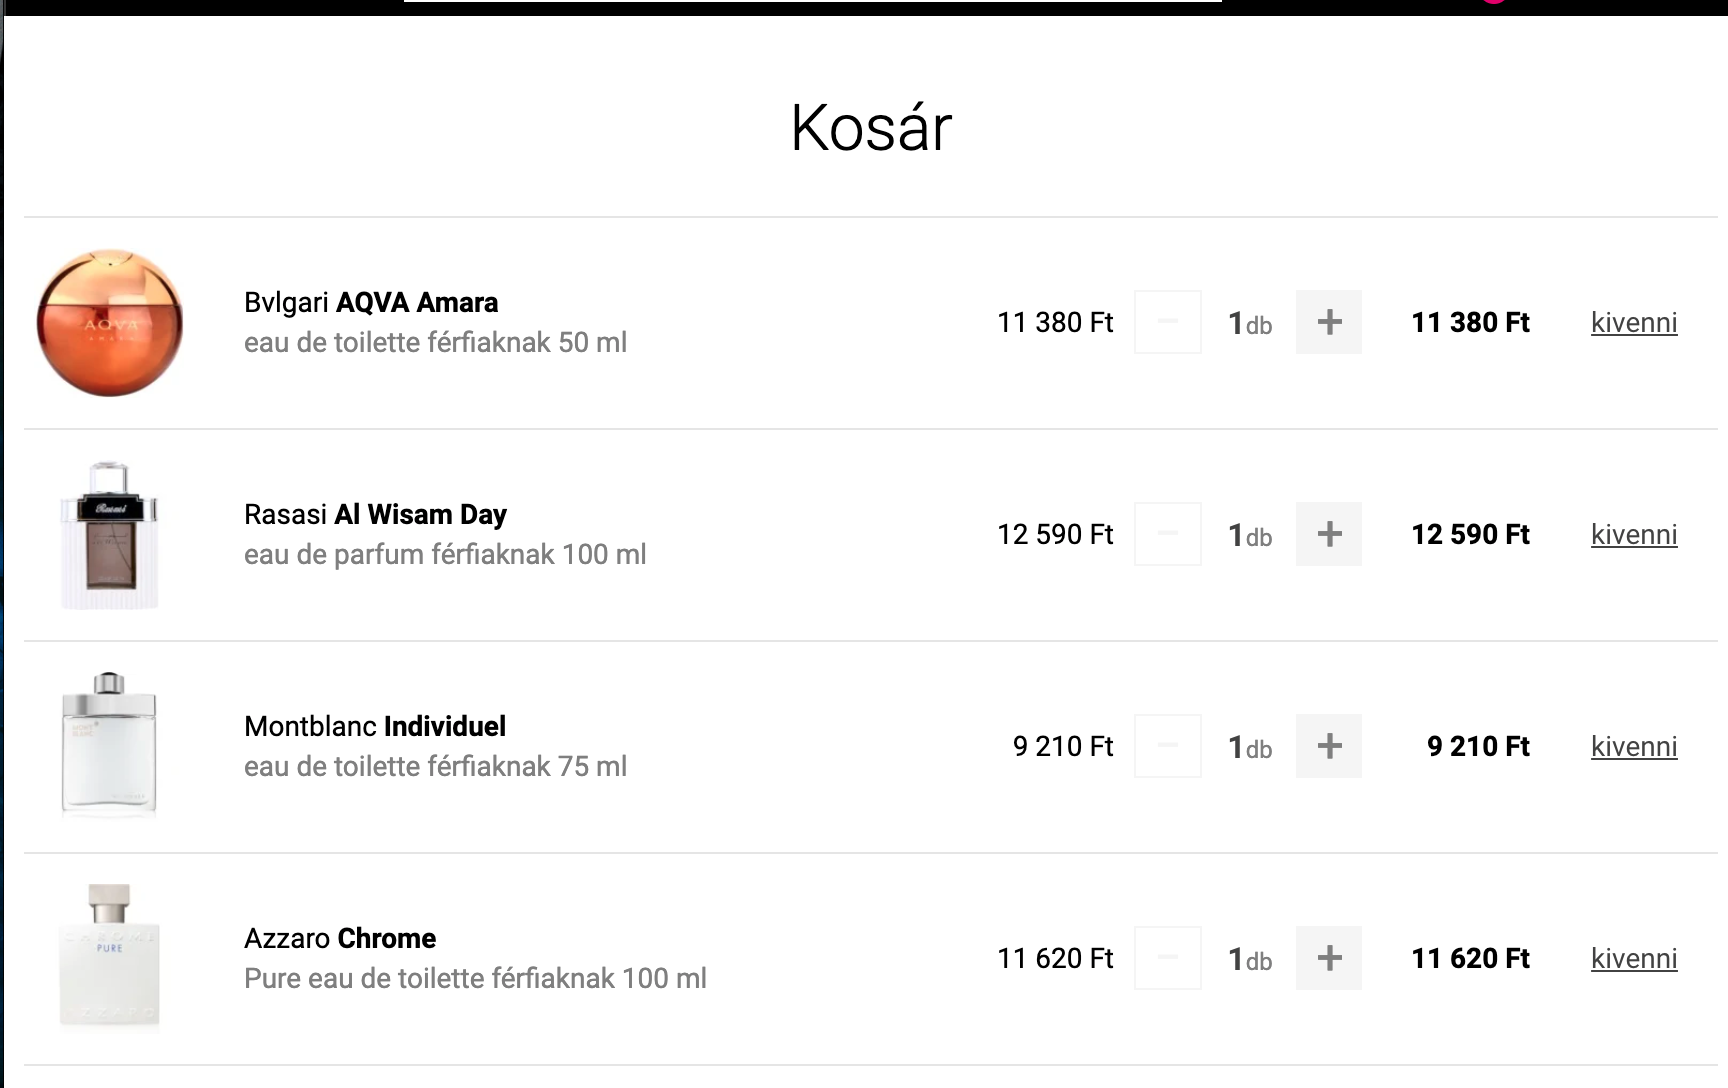Increase quantity of Azzaro Chrome

pos(1329,958)
